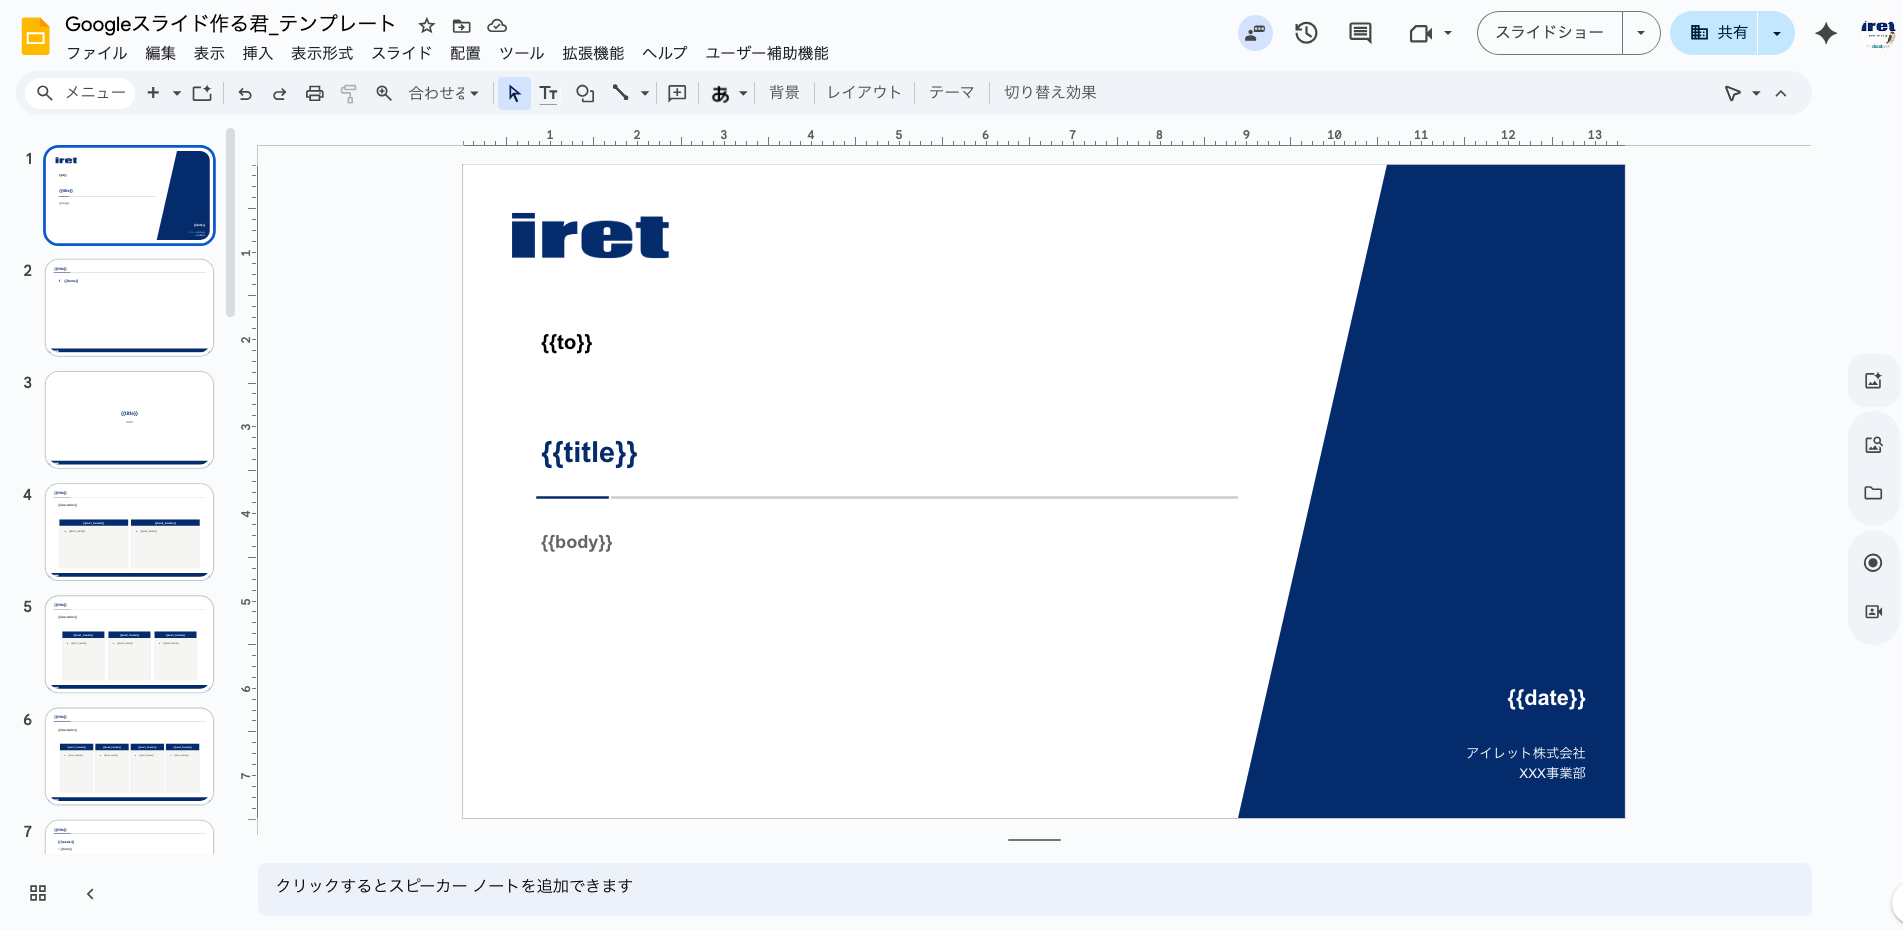Click the レイアウト button
Viewport: 1903px width, 930px height.
pyautogui.click(x=864, y=93)
